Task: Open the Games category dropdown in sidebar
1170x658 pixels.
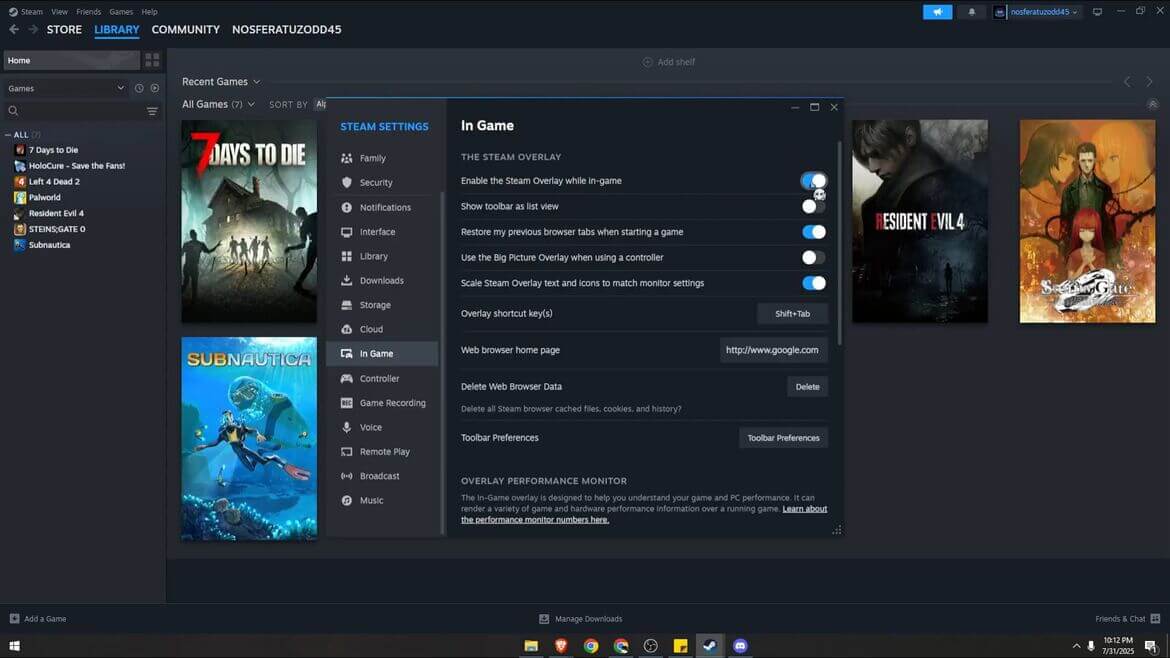Action: coord(66,88)
